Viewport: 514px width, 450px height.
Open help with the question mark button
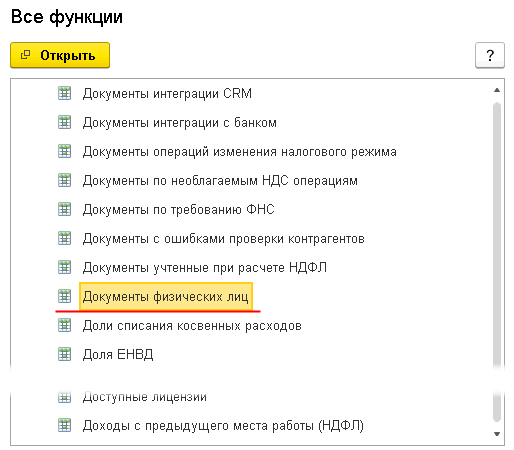[490, 55]
